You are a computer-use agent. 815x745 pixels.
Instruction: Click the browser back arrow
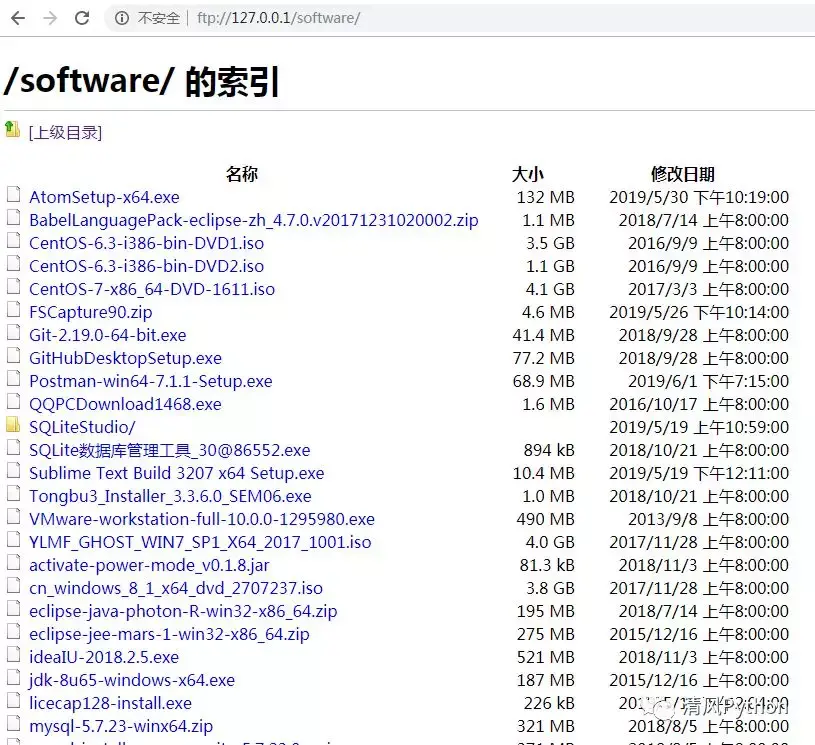[x=16, y=17]
